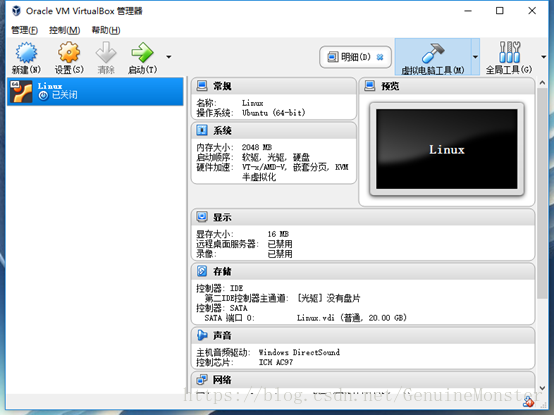This screenshot has width=554, height=415.
Task: Click the boot order '软驱, 光驱, 硬盘' text
Action: coord(276,157)
